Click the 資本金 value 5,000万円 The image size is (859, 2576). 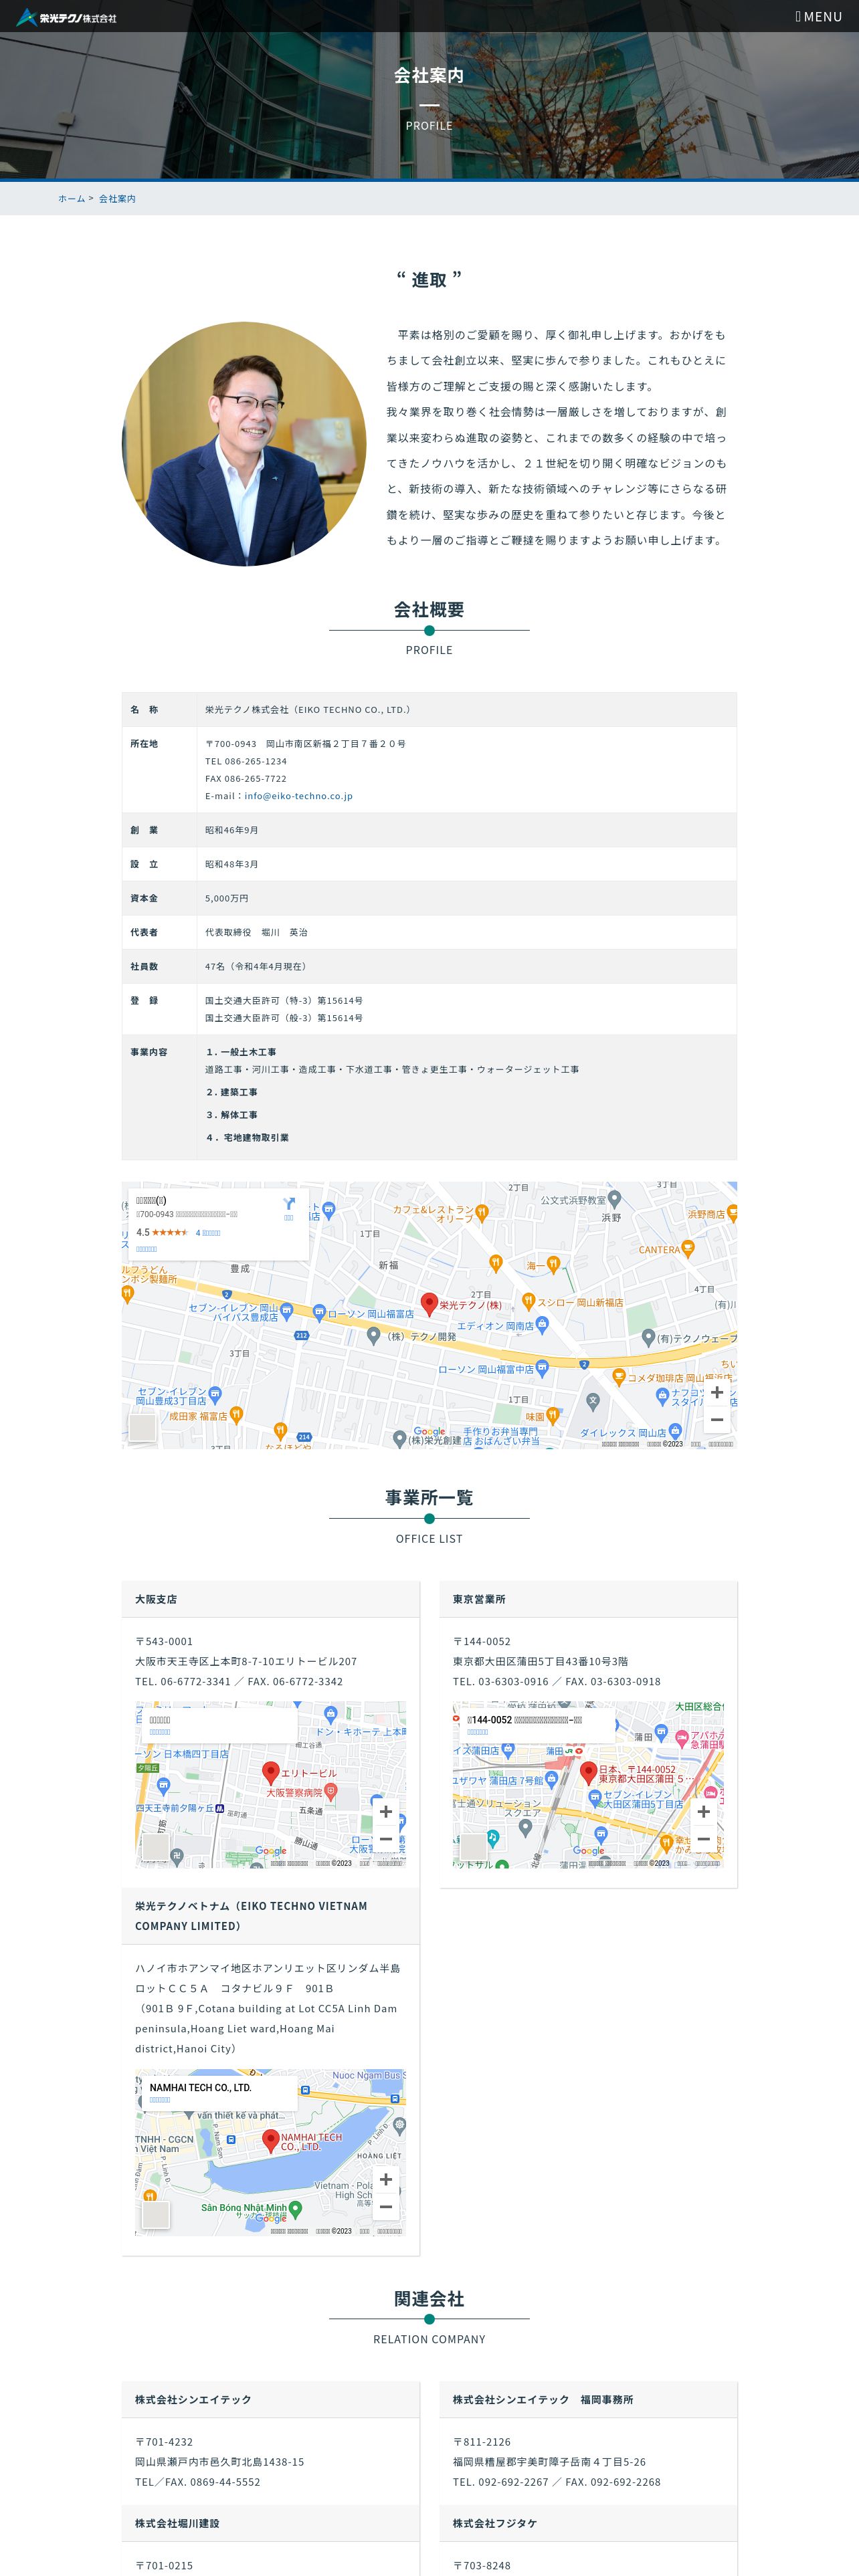227,898
